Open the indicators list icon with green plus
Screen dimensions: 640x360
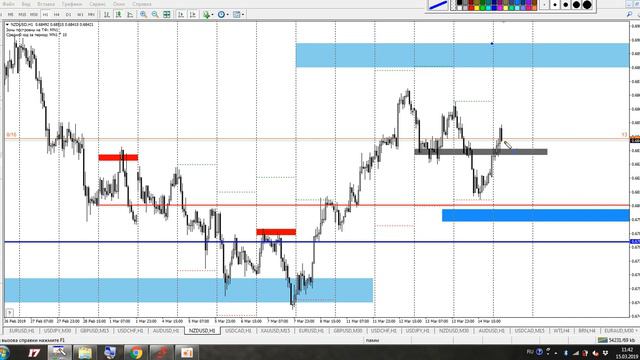[206, 14]
